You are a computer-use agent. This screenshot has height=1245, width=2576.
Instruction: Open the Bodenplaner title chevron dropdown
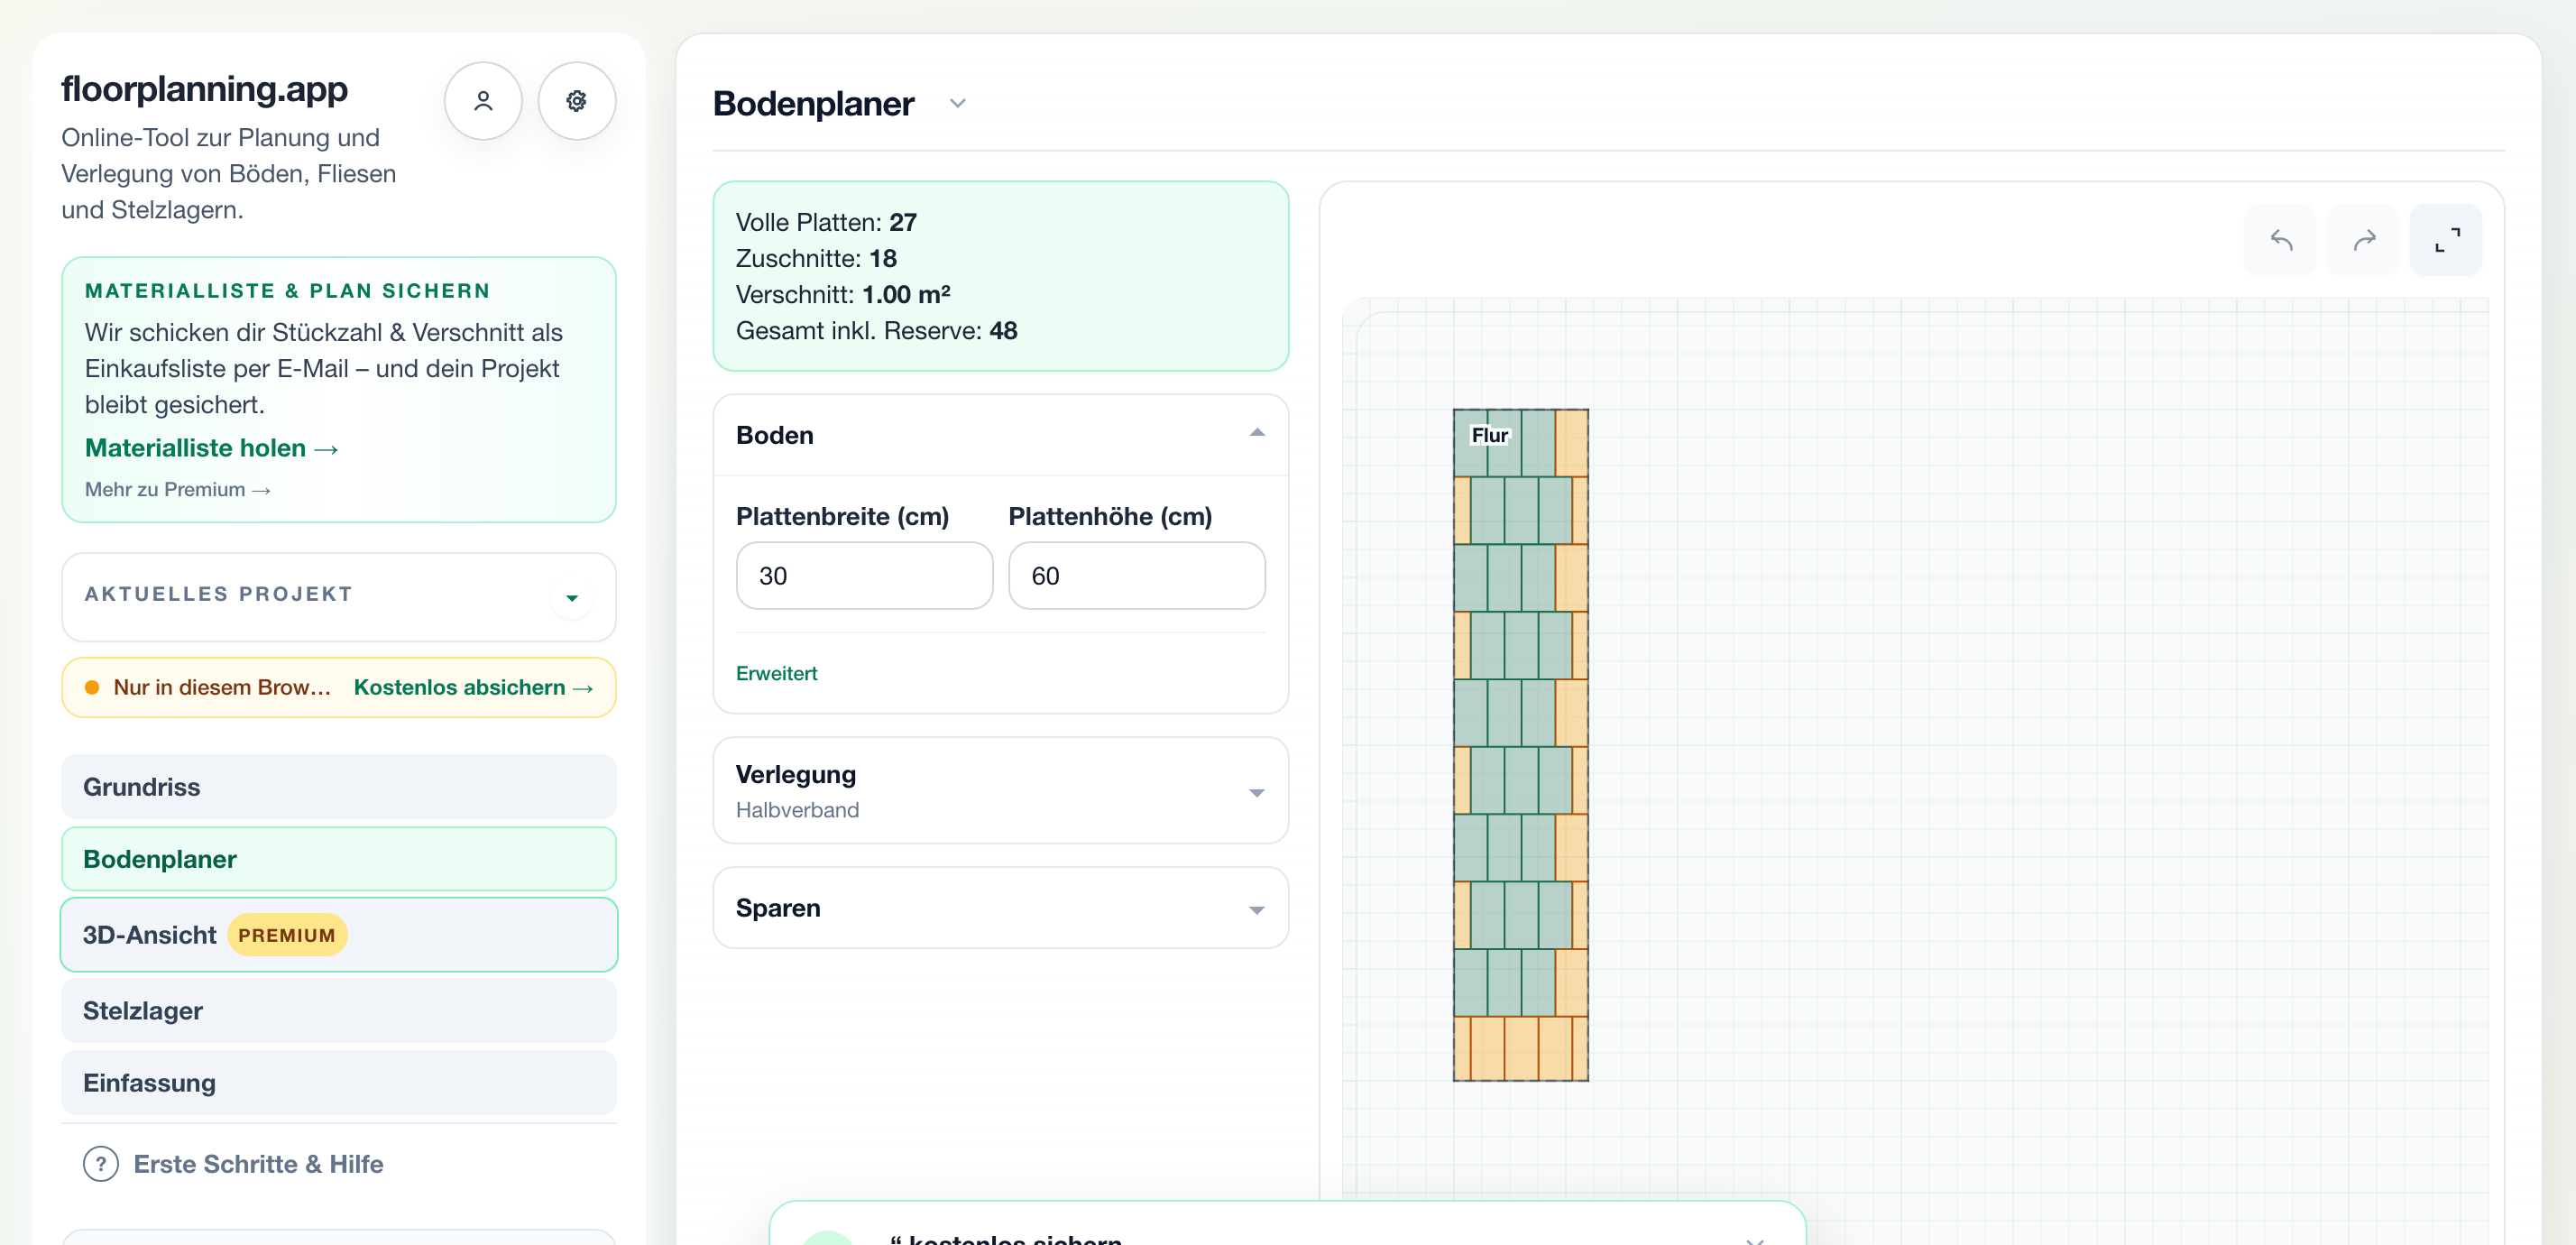(x=958, y=103)
